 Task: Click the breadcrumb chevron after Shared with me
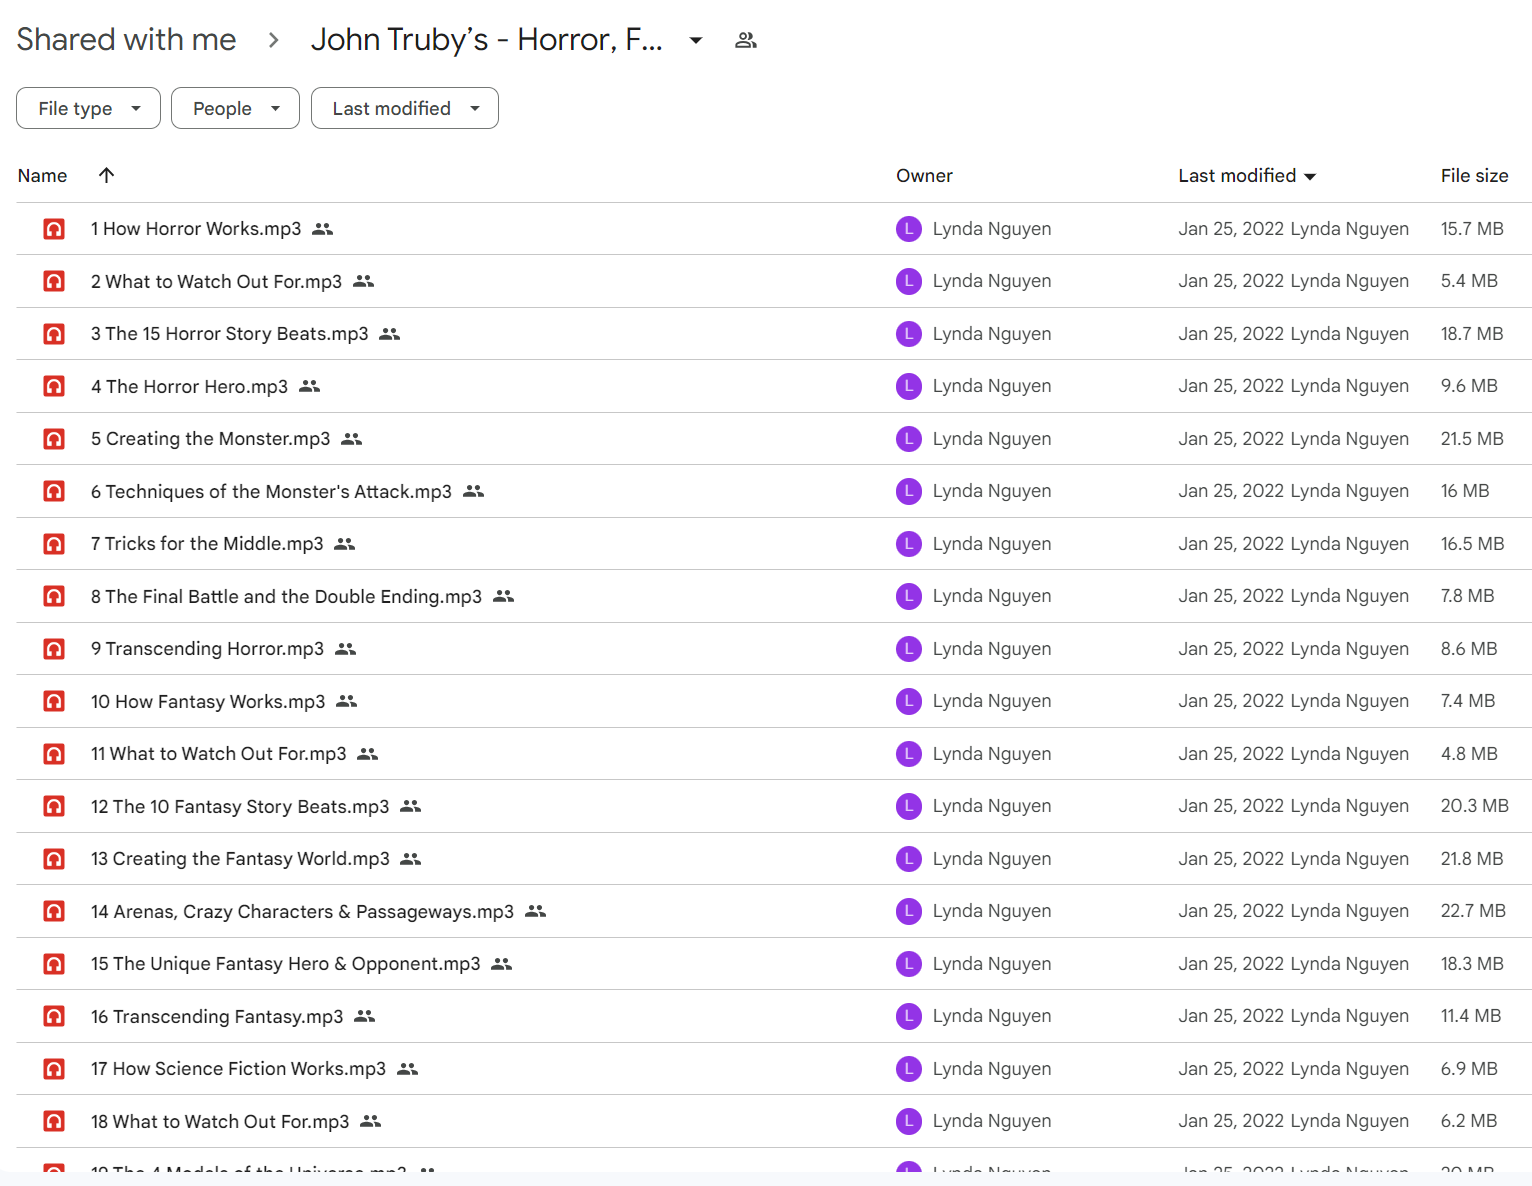point(273,40)
